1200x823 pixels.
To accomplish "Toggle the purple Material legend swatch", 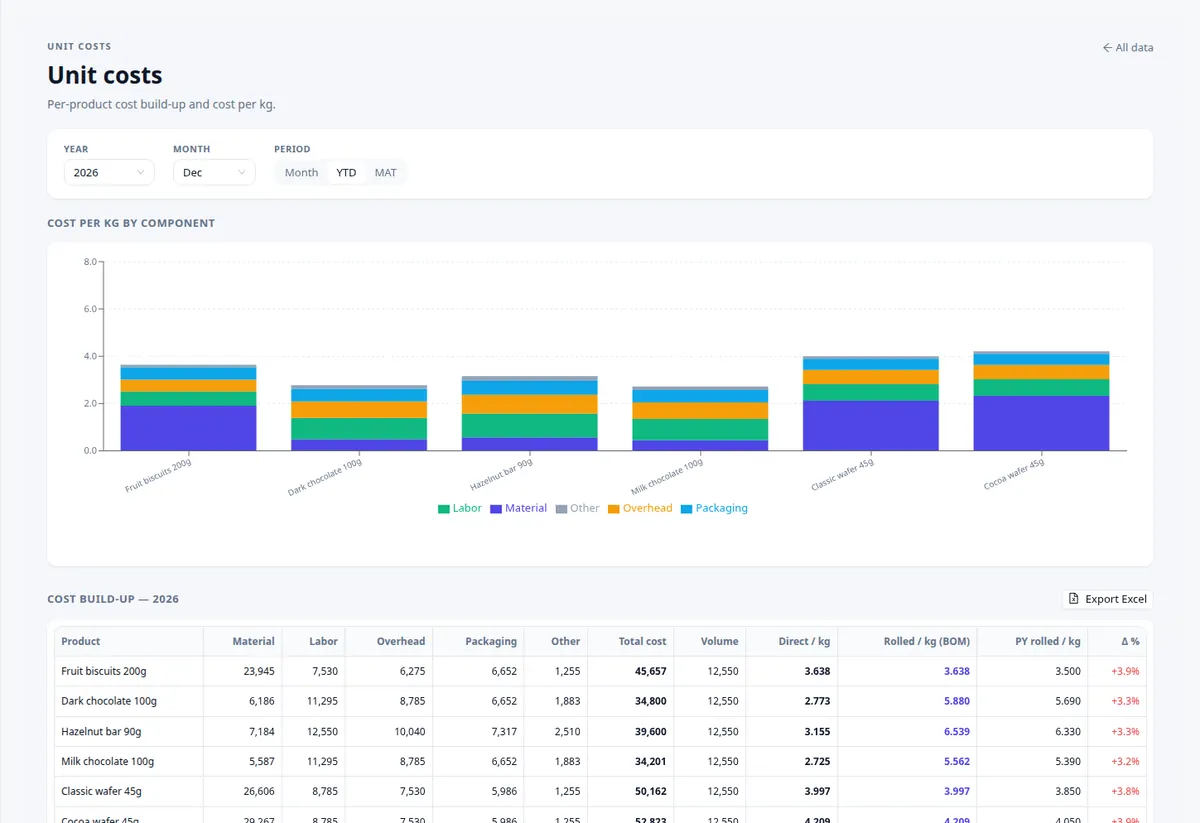I will 496,509.
